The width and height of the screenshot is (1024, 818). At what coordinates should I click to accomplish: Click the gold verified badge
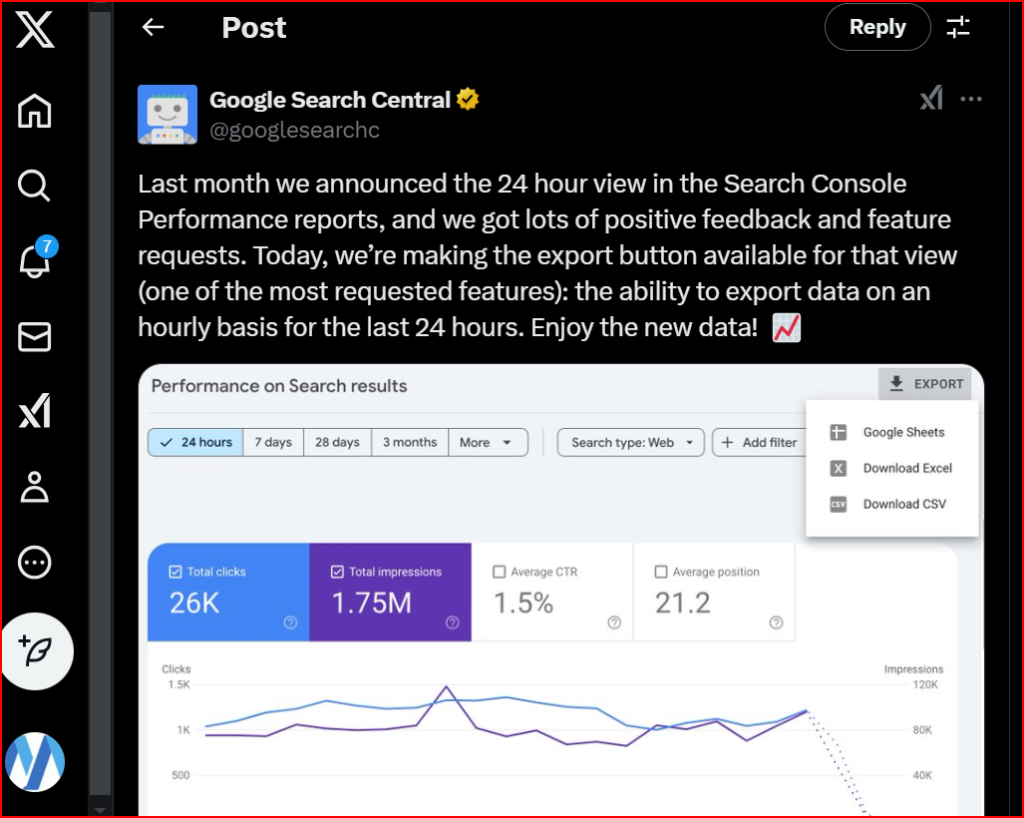point(468,99)
